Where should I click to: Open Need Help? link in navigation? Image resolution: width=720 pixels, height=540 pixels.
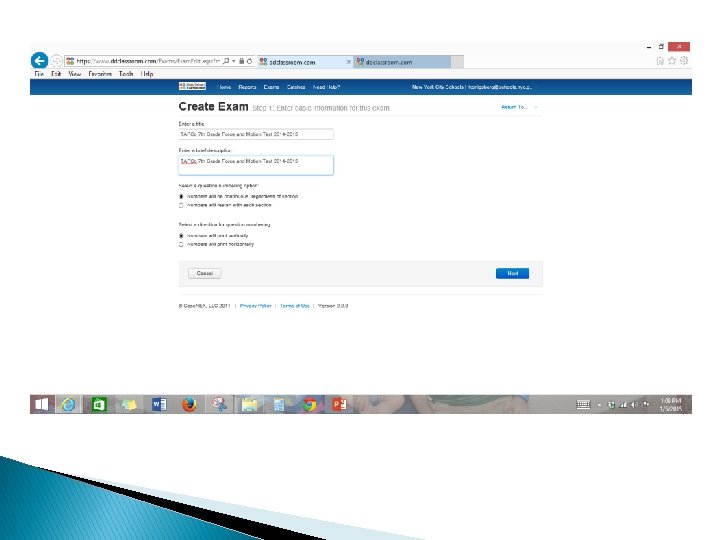coord(326,87)
